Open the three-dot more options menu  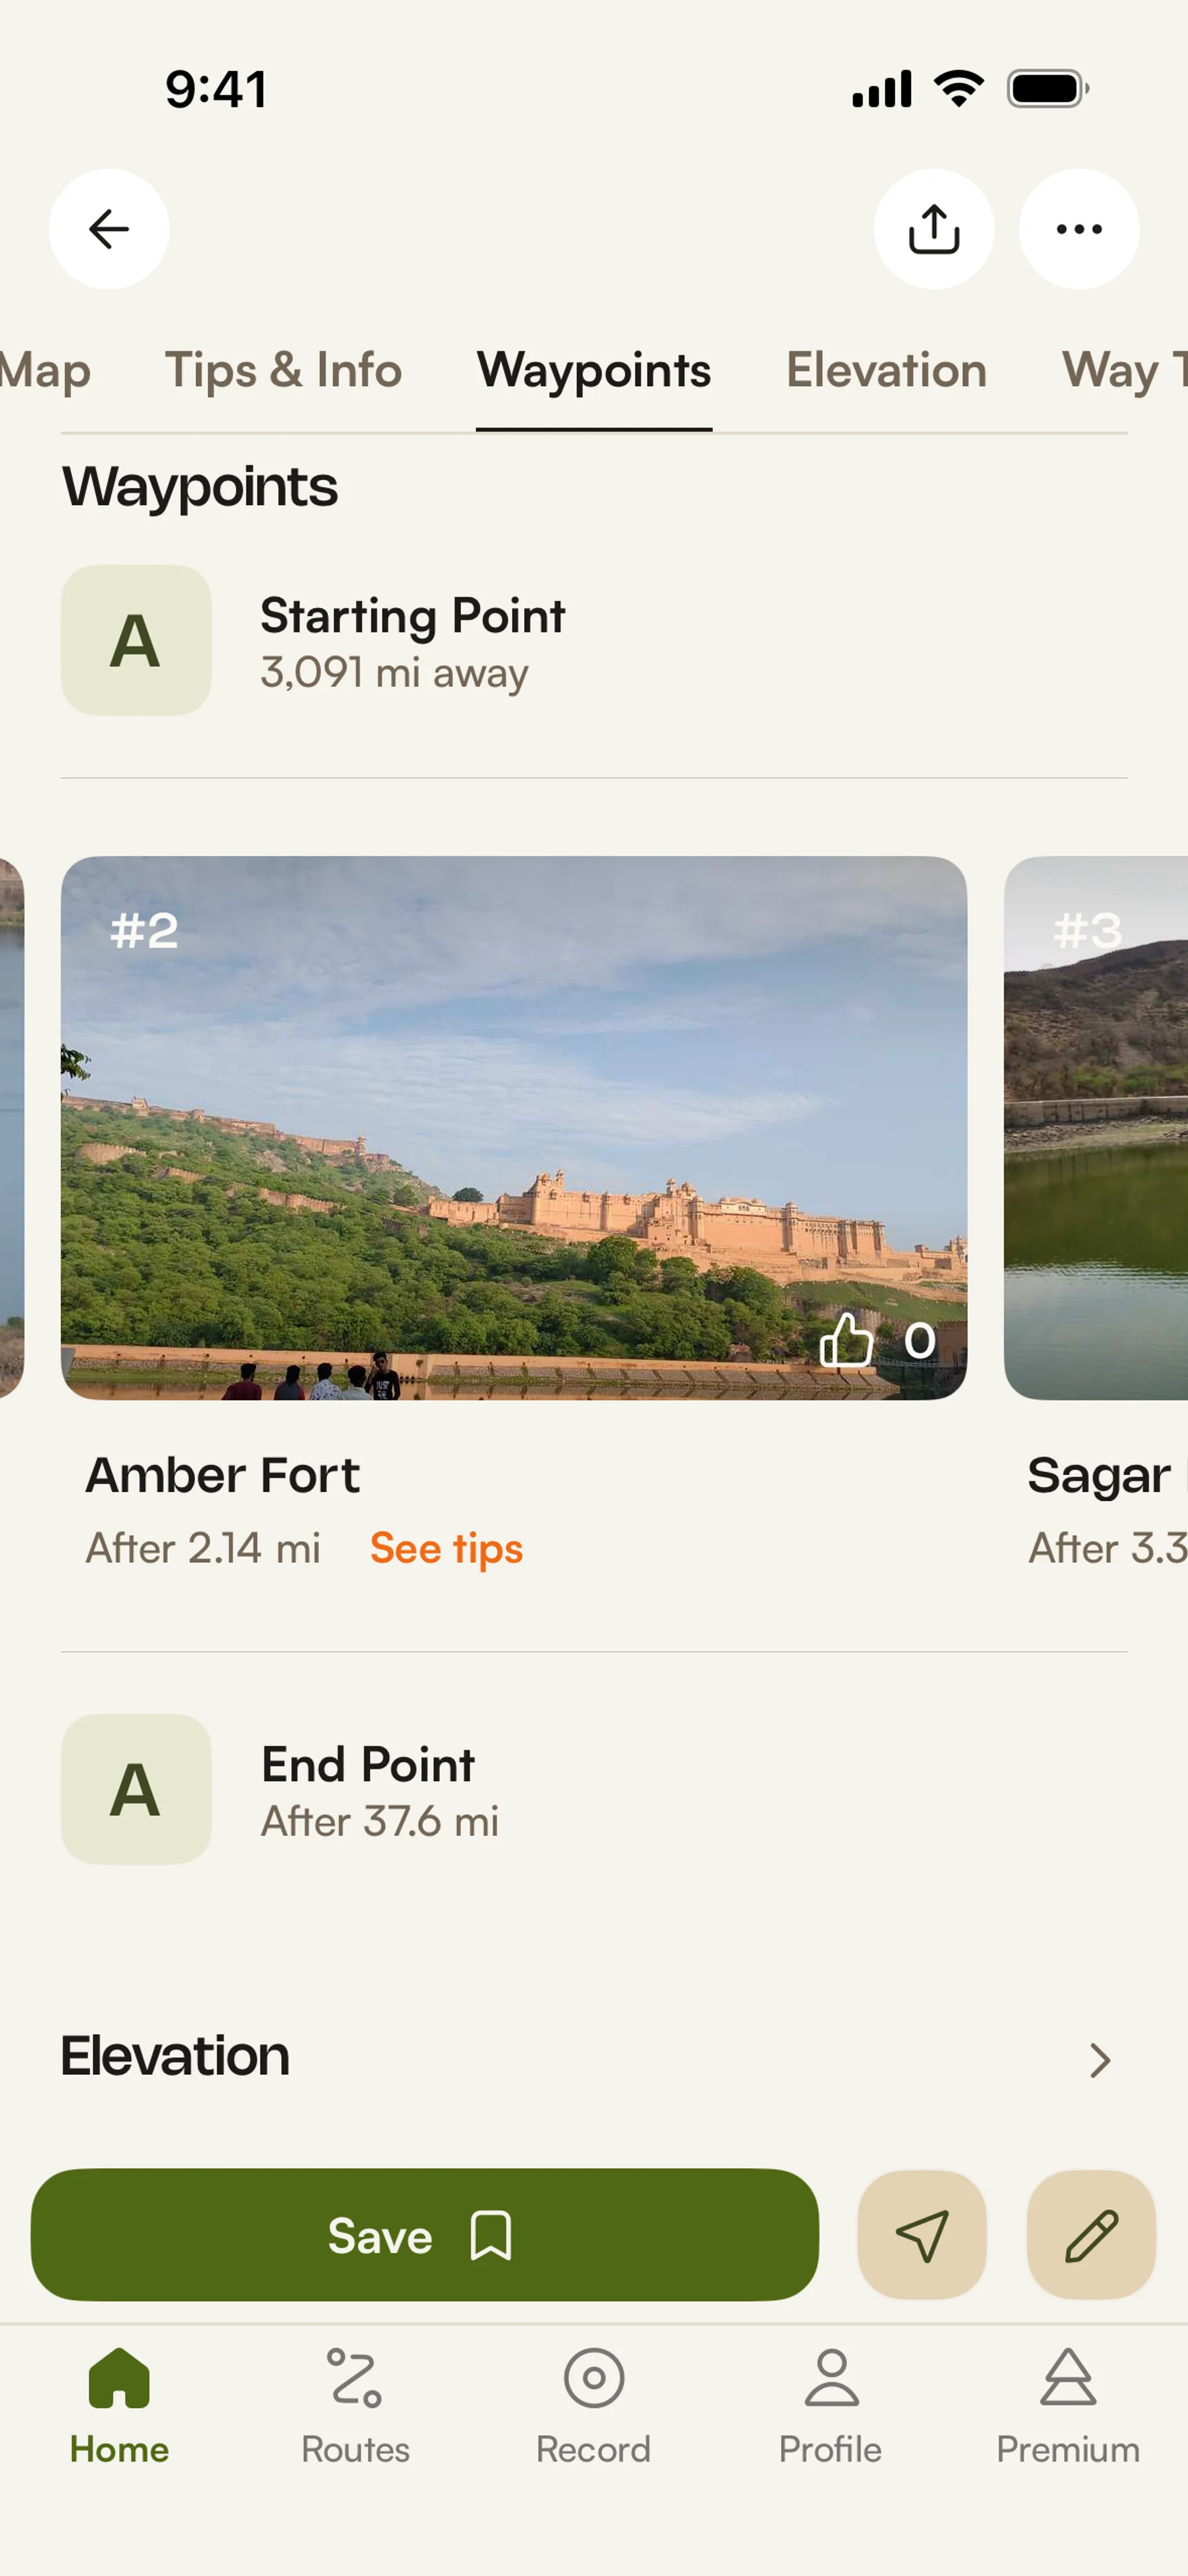click(1078, 229)
